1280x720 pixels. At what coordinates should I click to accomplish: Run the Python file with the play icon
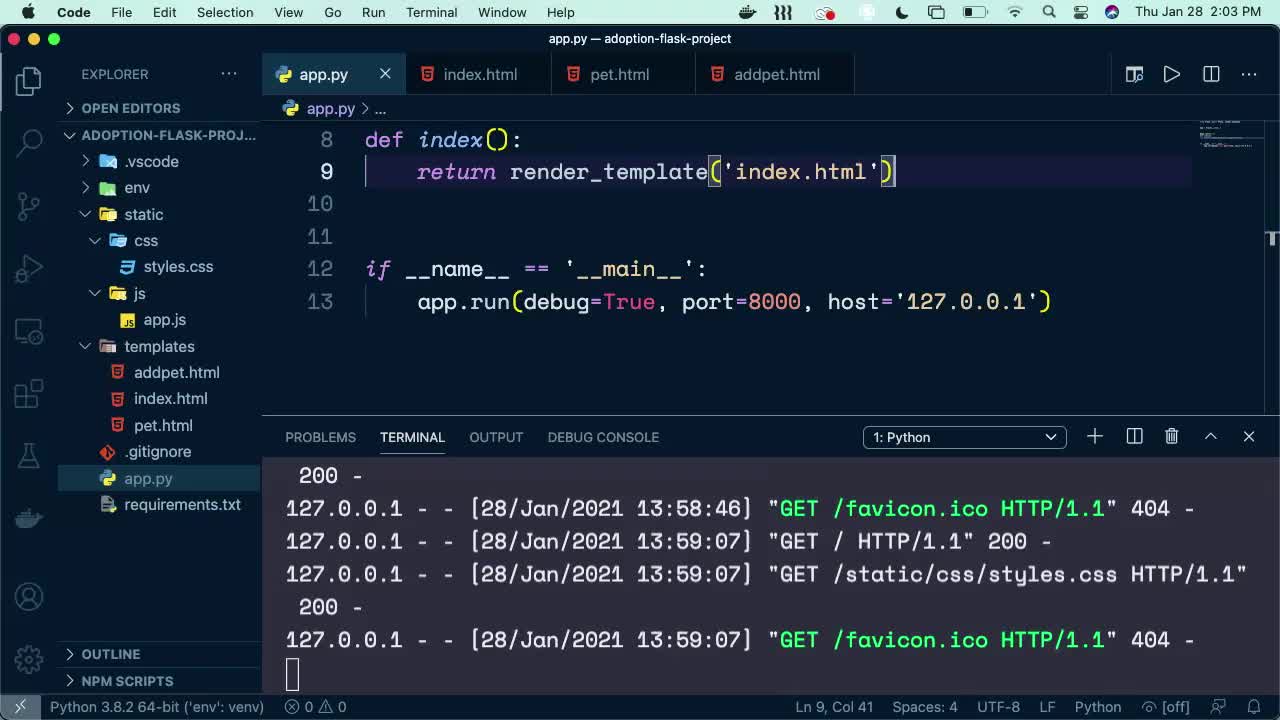[x=1171, y=73]
